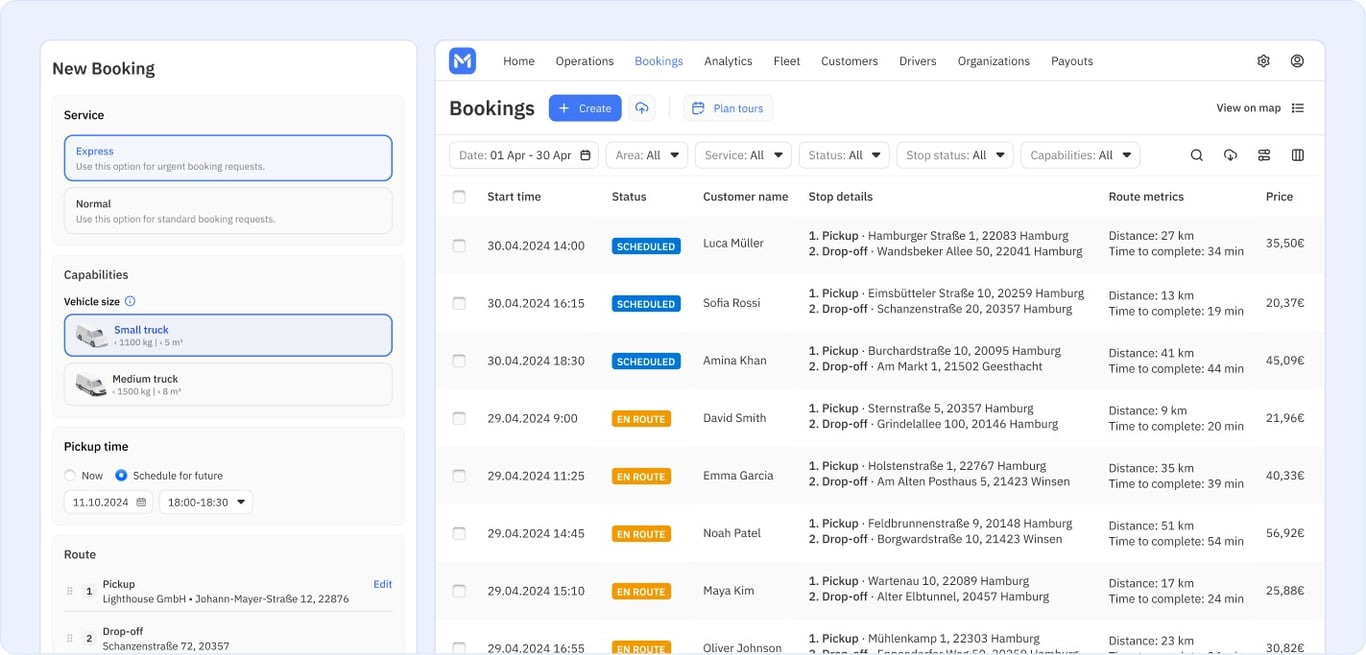Check the Amina Khan booking row
Screen dimensions: 1366x655
point(459,360)
